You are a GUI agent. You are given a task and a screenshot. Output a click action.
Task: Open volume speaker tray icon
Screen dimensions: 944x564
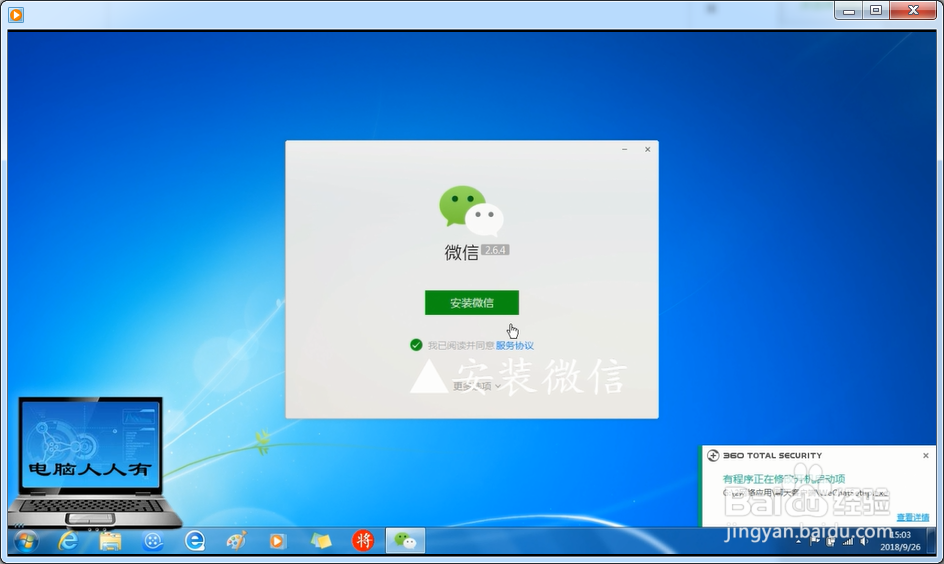coord(864,541)
